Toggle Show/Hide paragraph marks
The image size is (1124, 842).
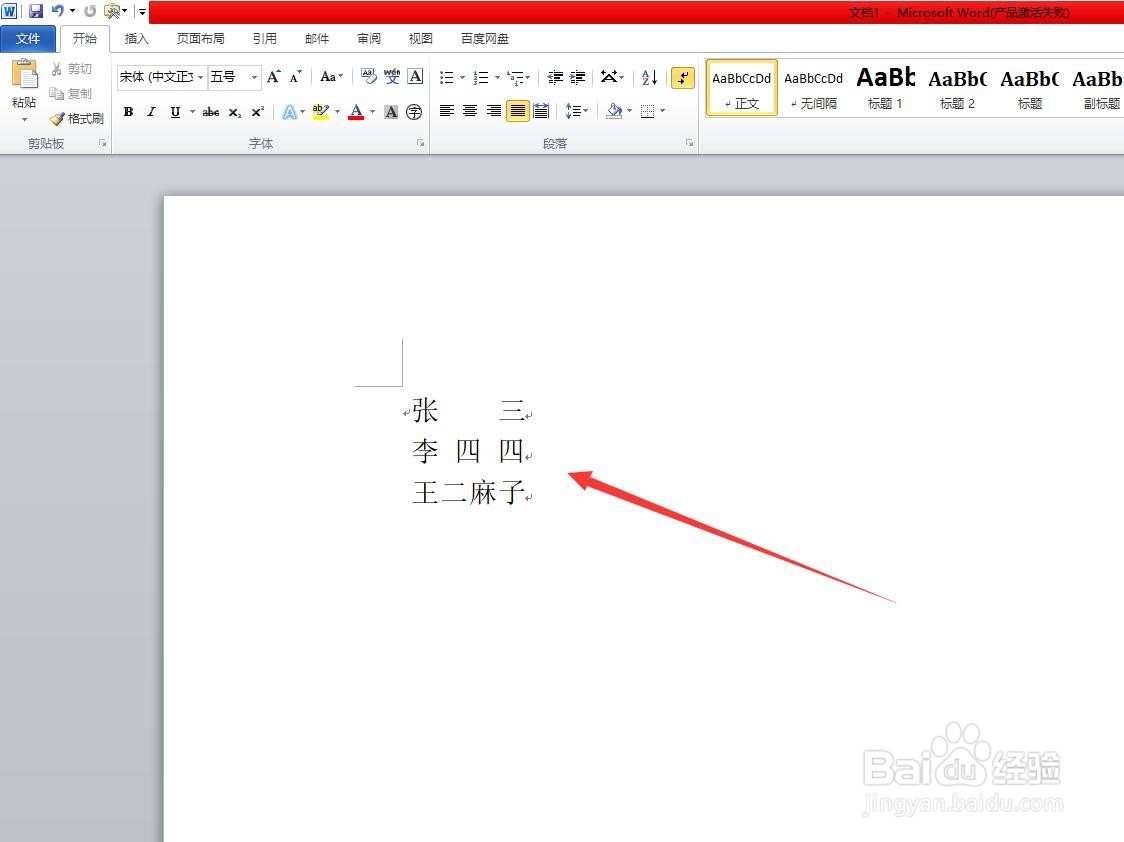click(682, 77)
